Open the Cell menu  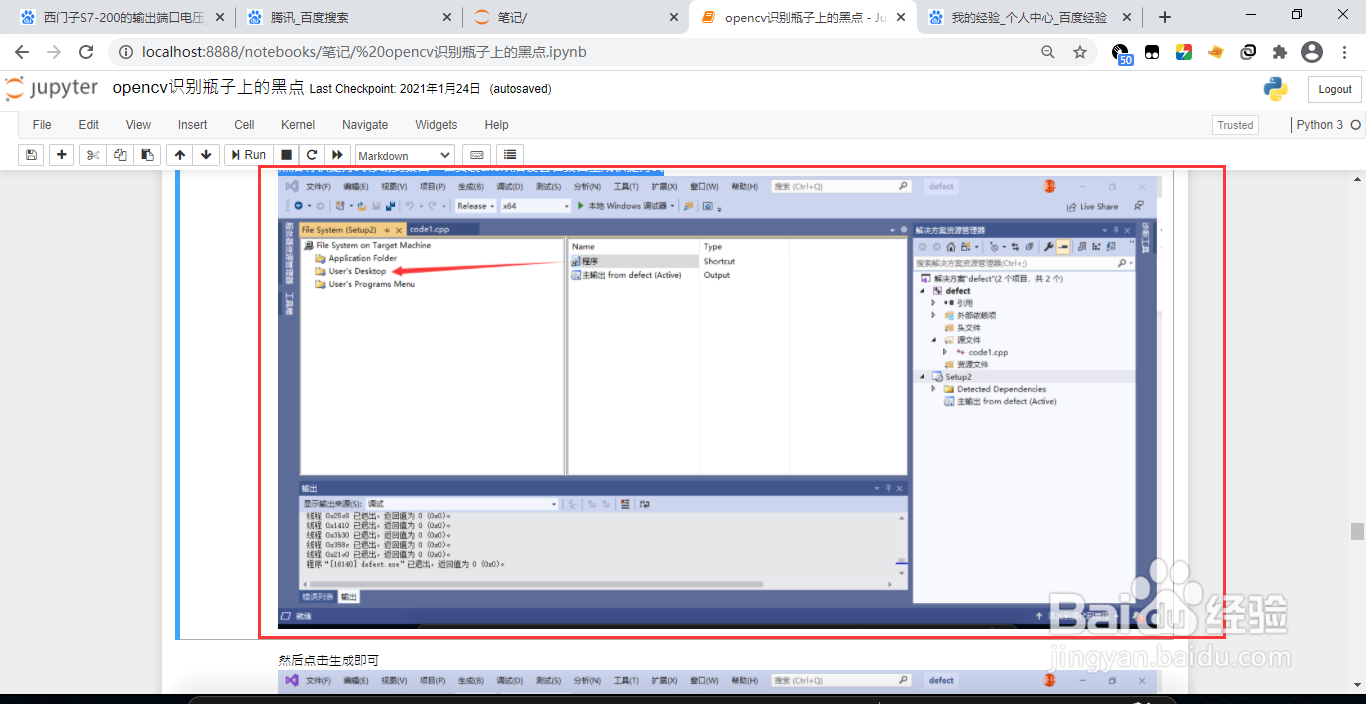pos(244,125)
